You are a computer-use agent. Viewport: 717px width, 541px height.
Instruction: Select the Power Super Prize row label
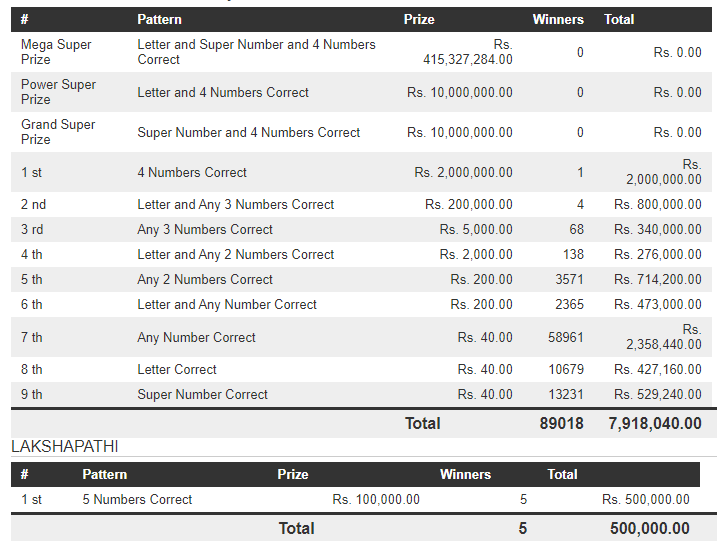click(58, 92)
